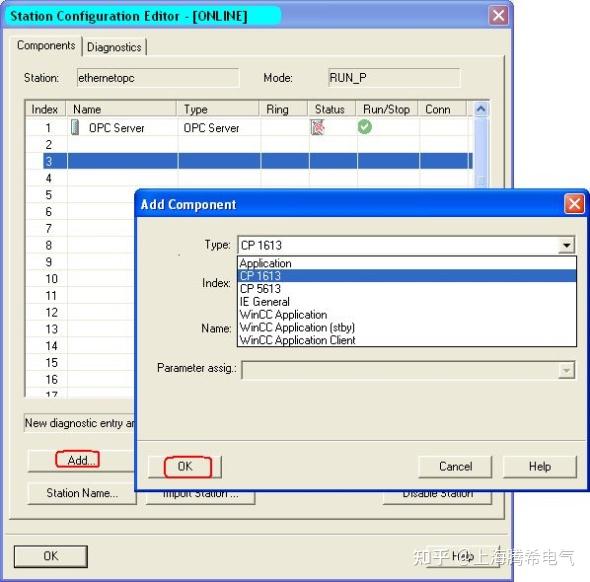Image resolution: width=590 pixels, height=582 pixels.
Task: Select index row 6
Action: [80, 211]
